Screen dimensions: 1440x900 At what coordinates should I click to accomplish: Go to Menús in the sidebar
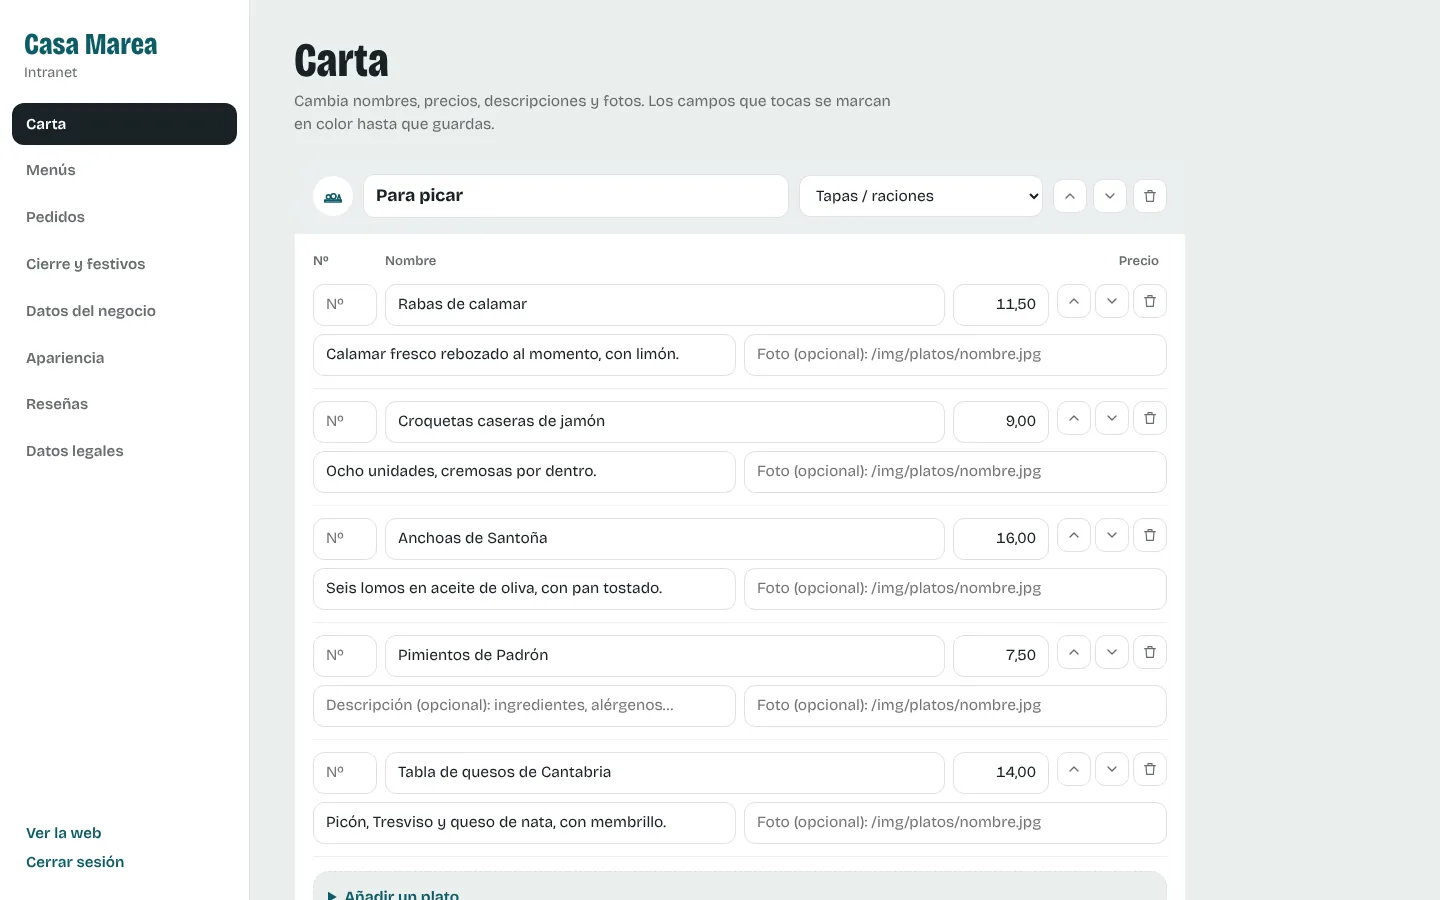pos(124,170)
